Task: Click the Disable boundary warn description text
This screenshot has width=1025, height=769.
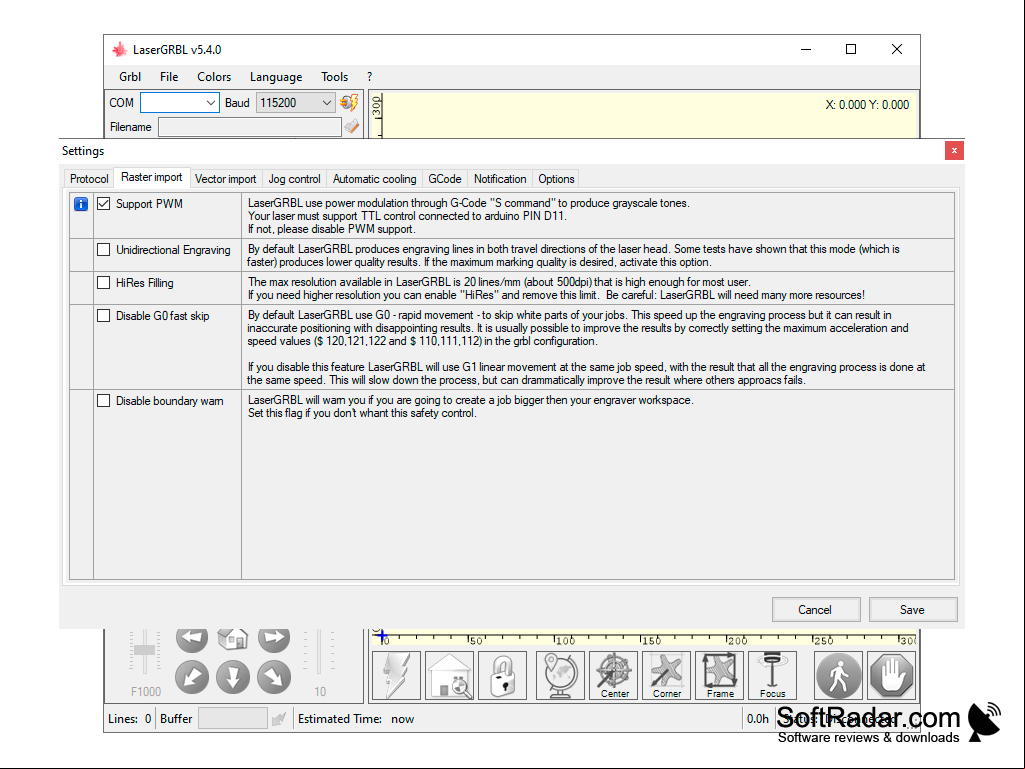Action: point(471,407)
